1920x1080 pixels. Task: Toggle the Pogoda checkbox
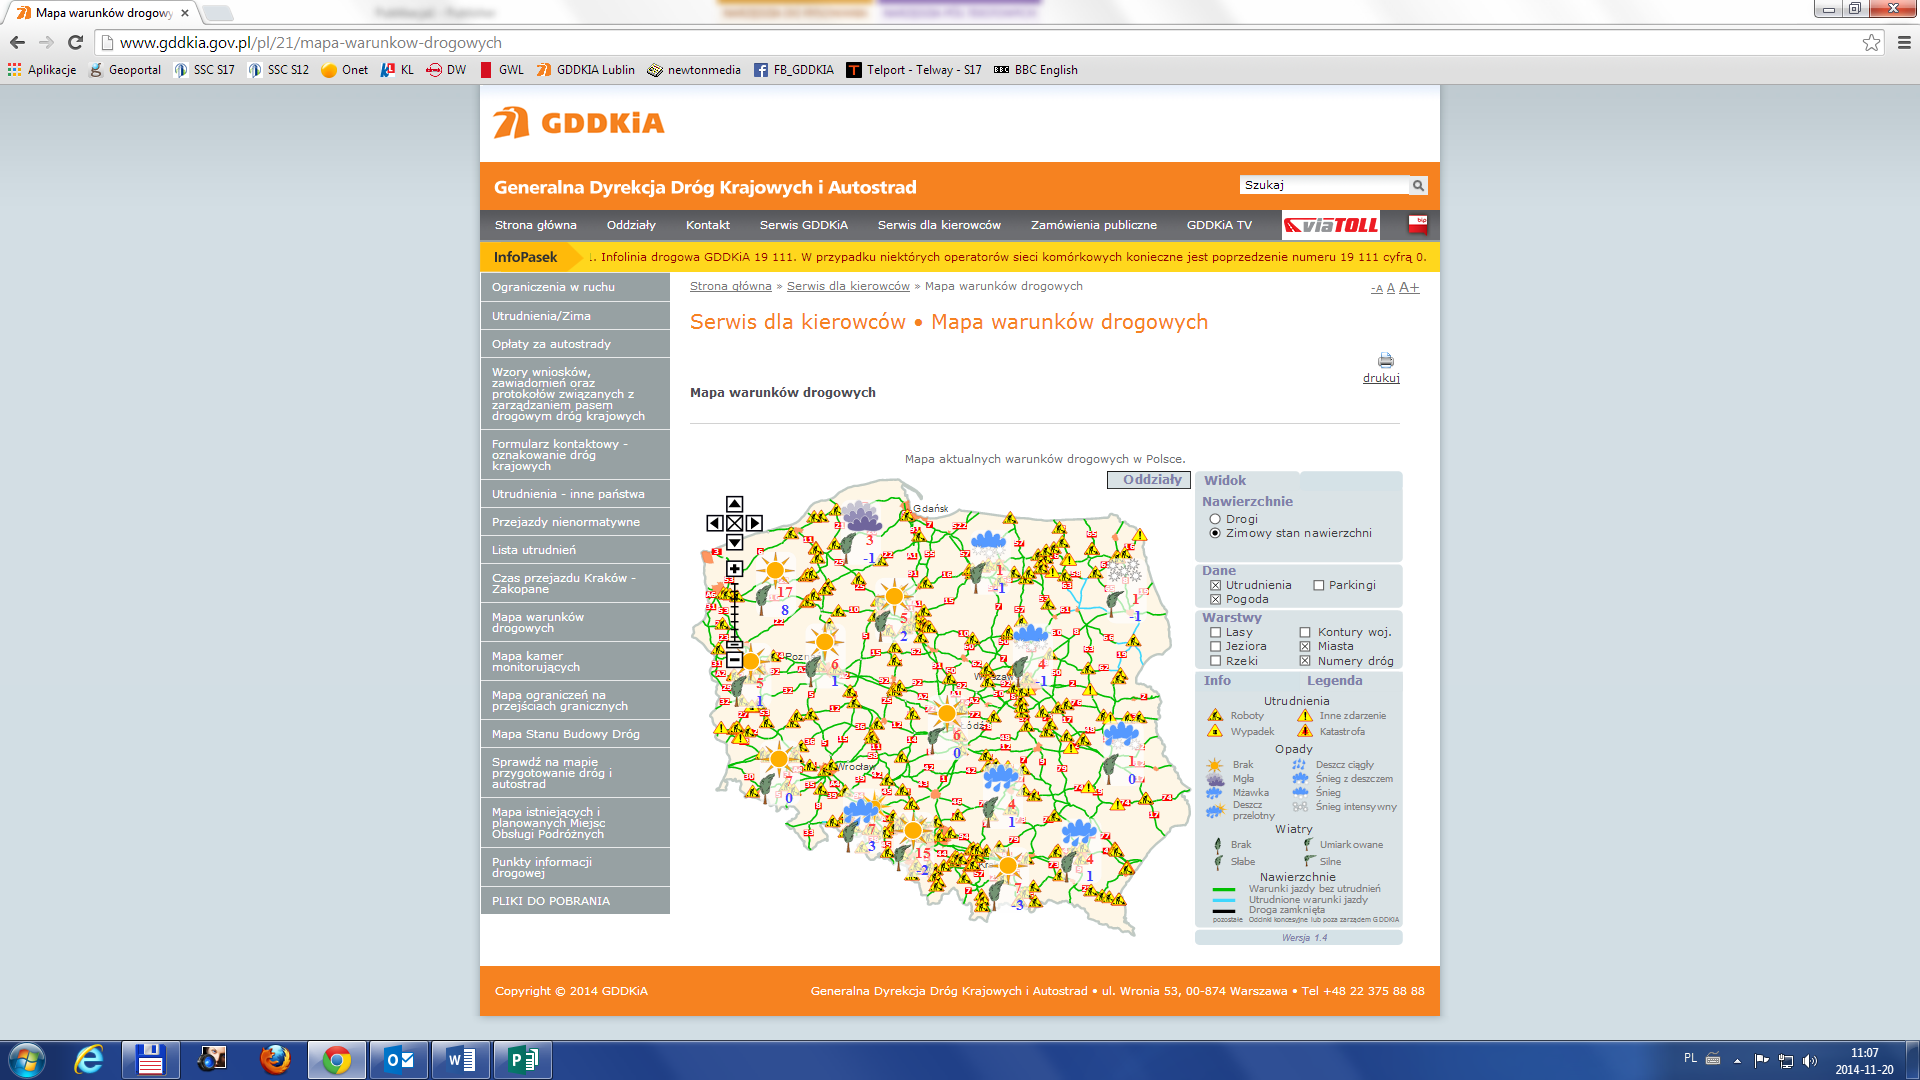click(1215, 599)
